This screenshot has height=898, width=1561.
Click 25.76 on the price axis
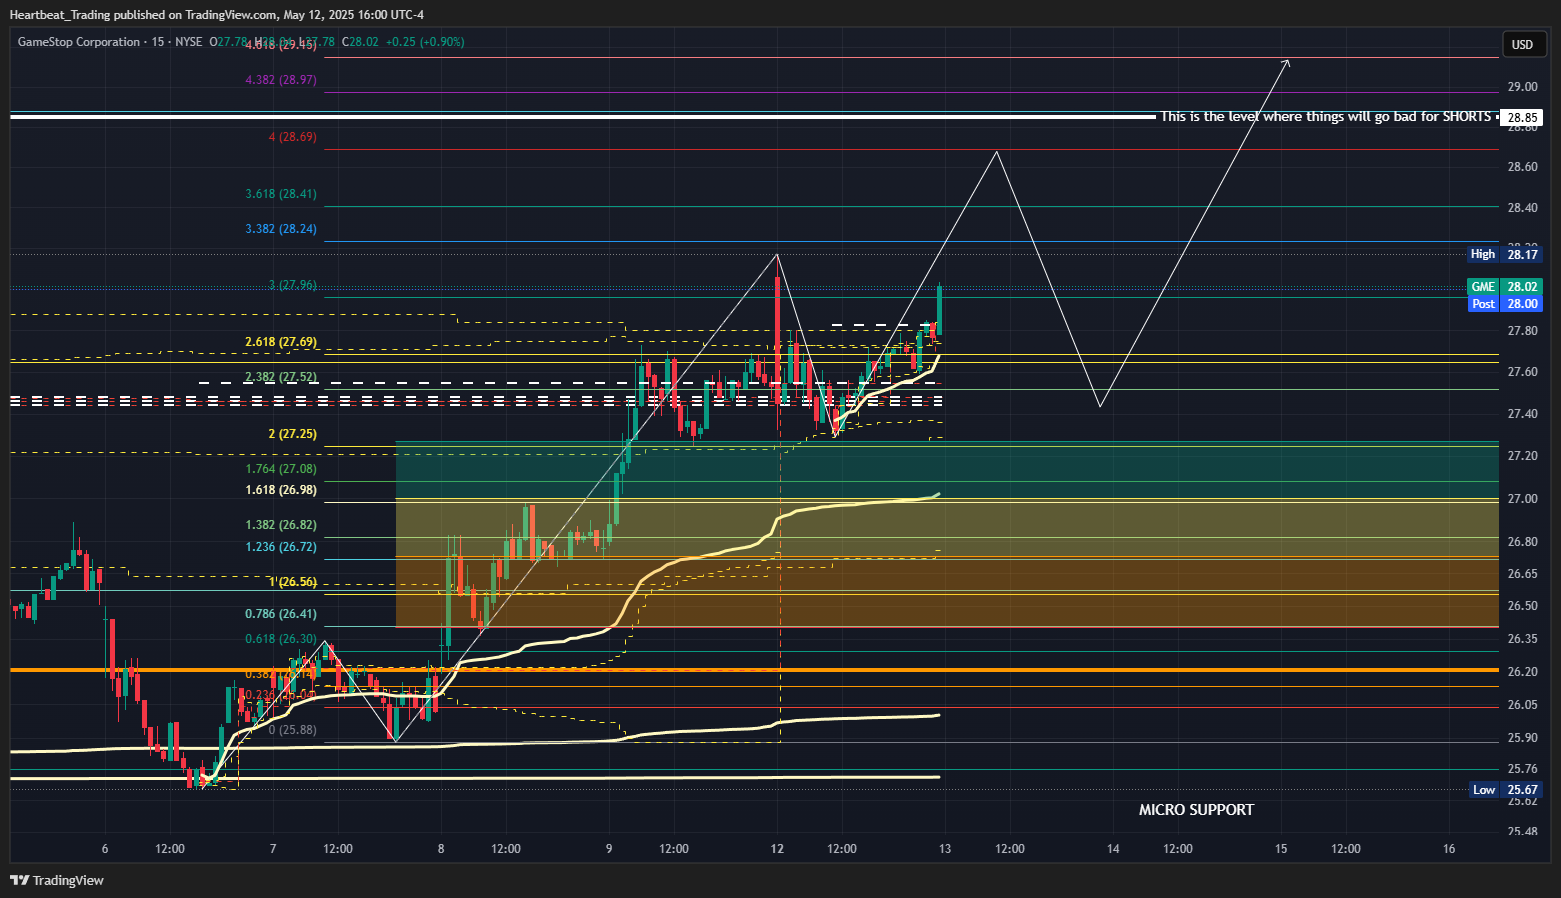1522,769
